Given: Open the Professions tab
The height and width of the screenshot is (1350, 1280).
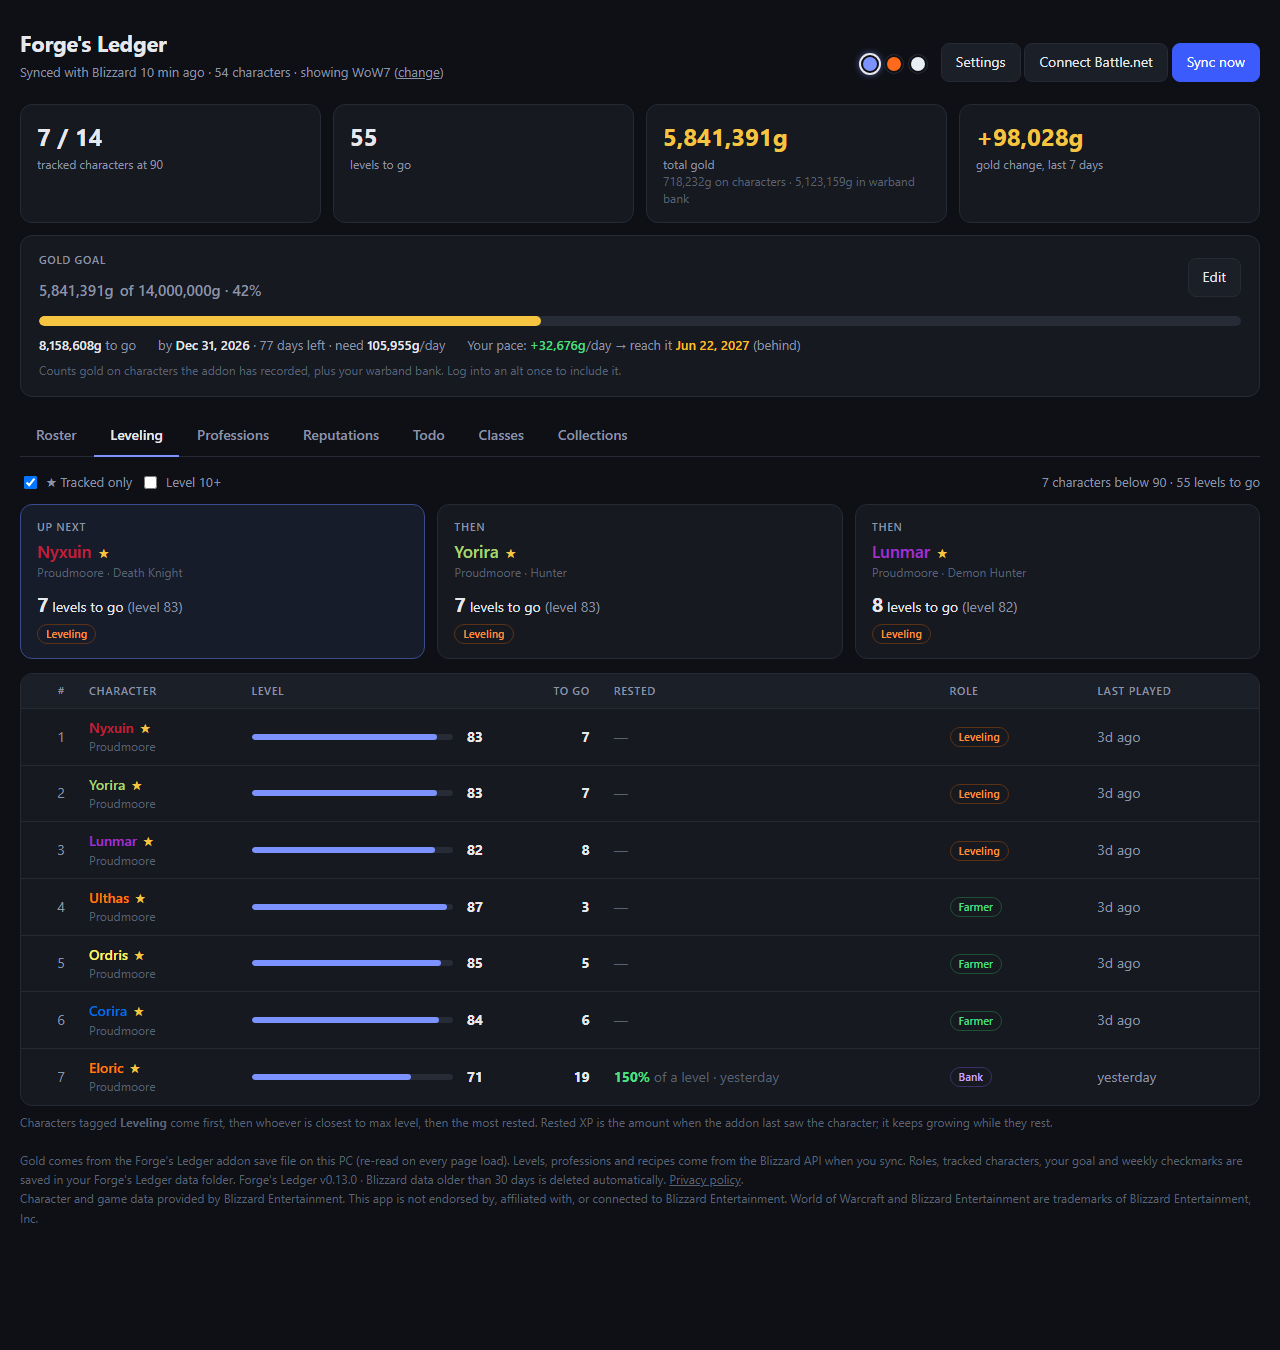Looking at the screenshot, I should coord(233,435).
